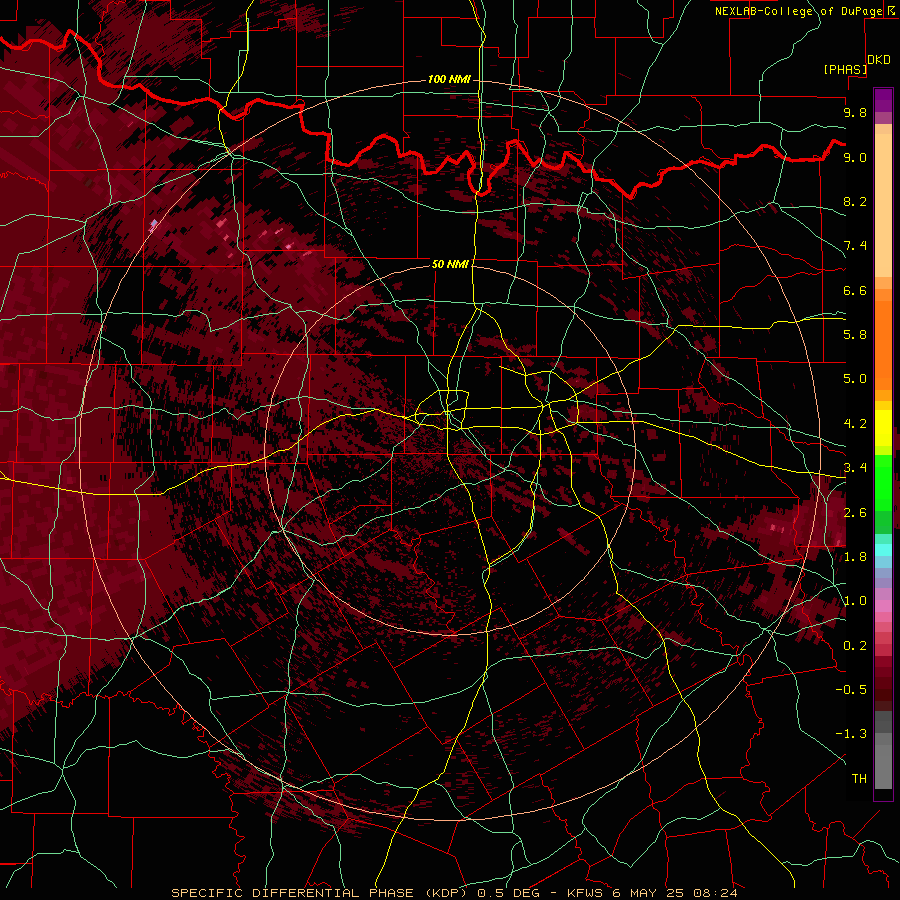Click the 3.4 scale value

pyautogui.click(x=855, y=468)
